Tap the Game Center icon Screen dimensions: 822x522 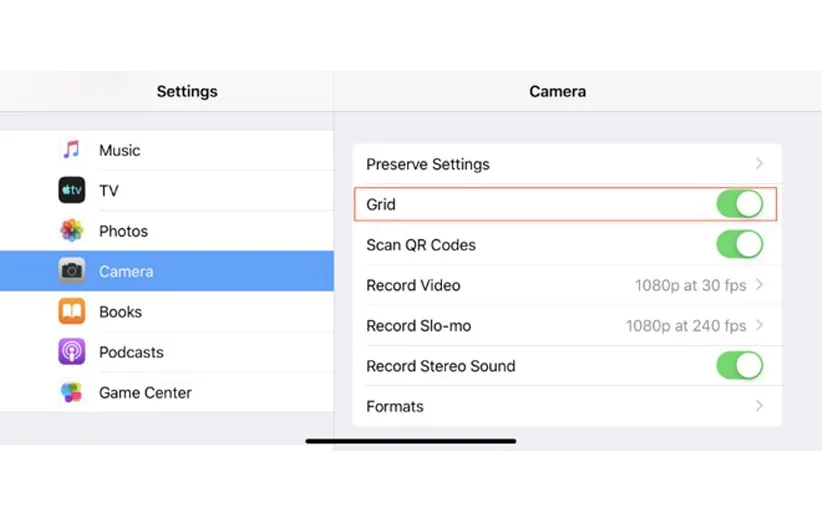[x=71, y=393]
